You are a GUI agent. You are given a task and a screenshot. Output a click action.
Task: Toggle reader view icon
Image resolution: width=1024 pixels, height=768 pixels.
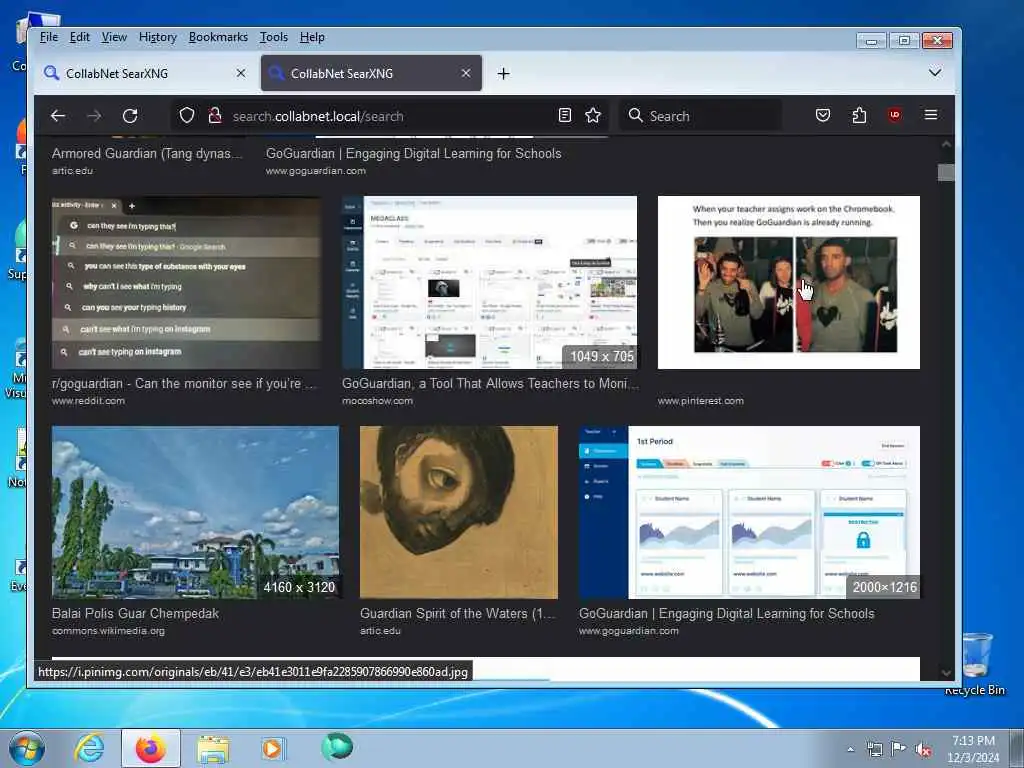[x=565, y=116]
